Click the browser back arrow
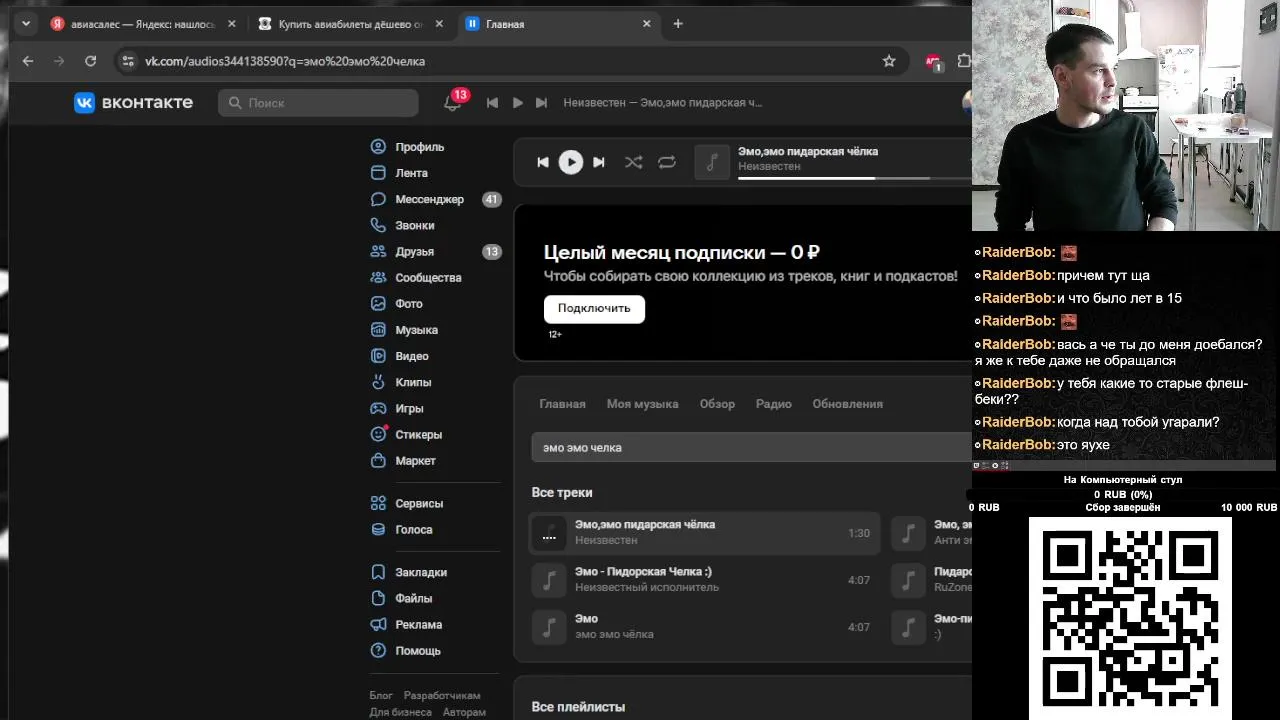Viewport: 1280px width, 720px height. click(x=27, y=61)
